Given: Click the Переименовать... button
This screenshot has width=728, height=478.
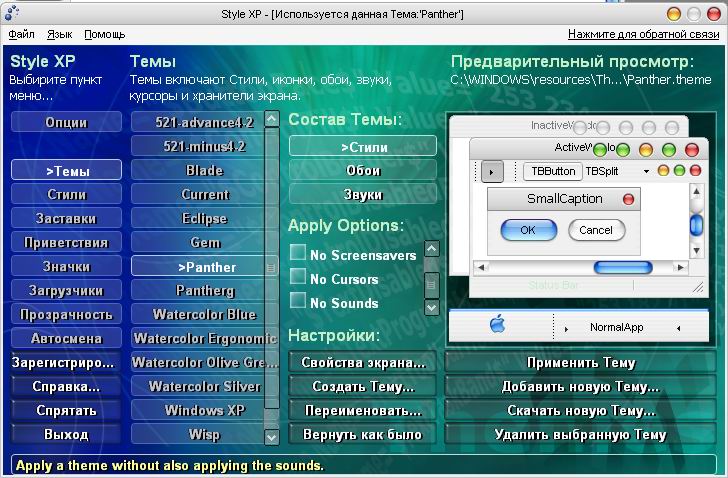Looking at the screenshot, I should coord(363,410).
